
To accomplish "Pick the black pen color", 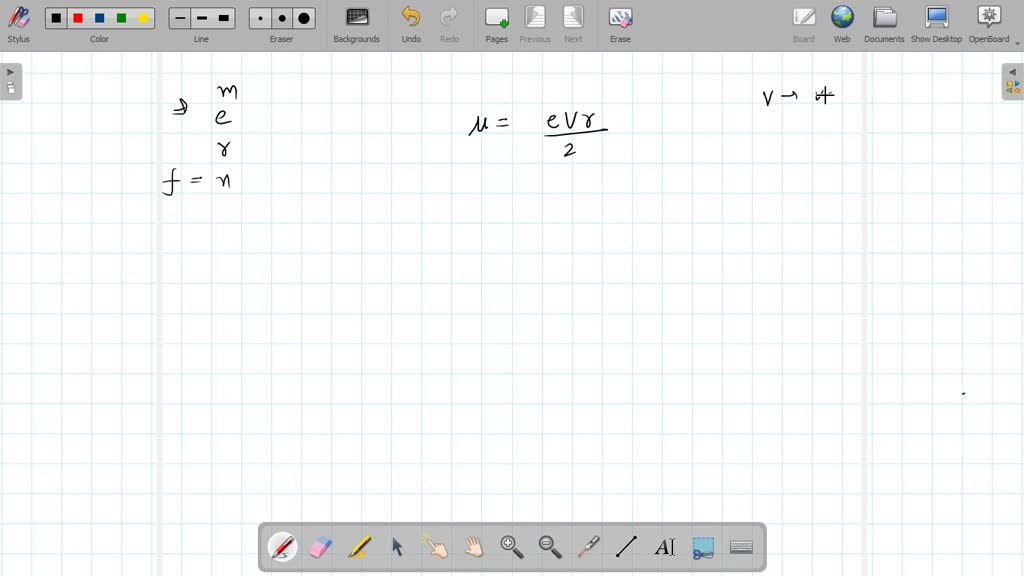I will (x=56, y=18).
